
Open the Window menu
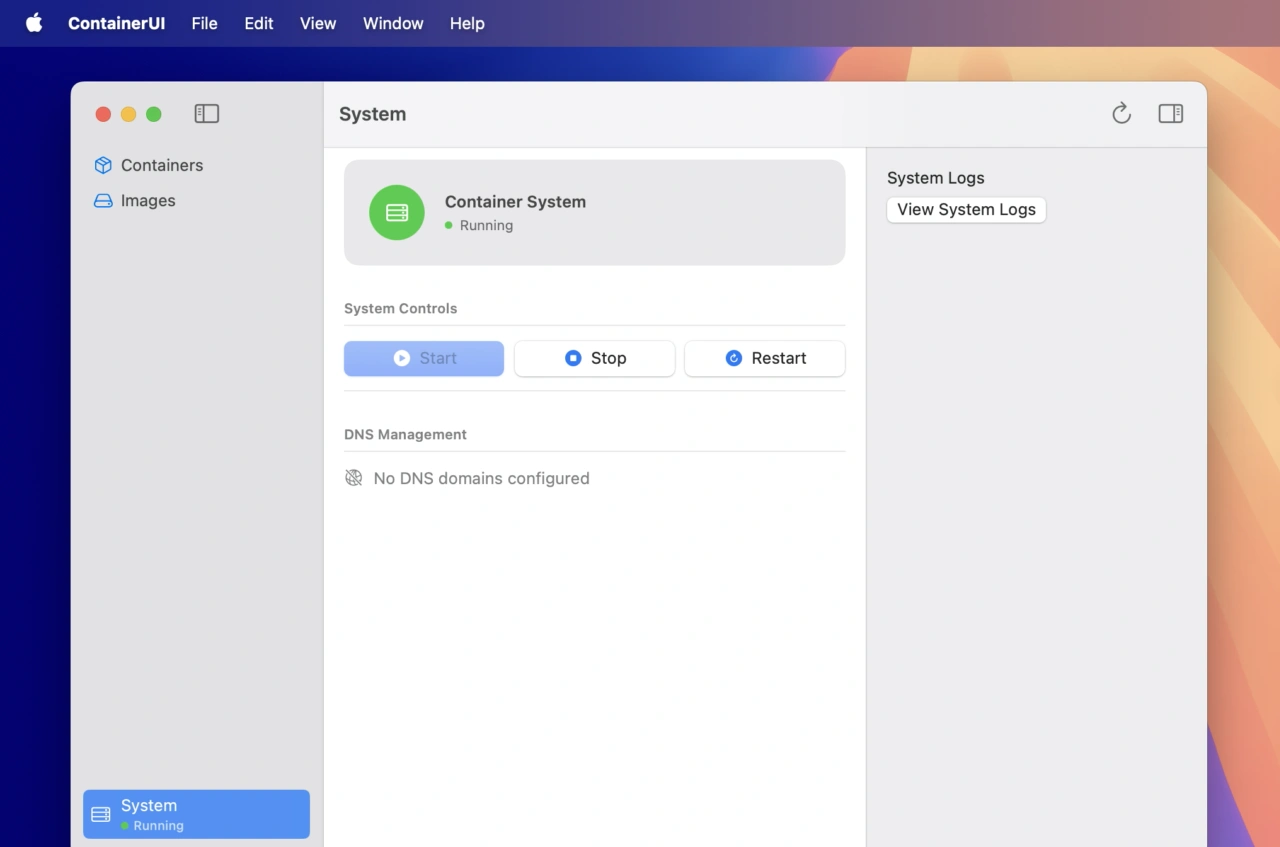(393, 23)
